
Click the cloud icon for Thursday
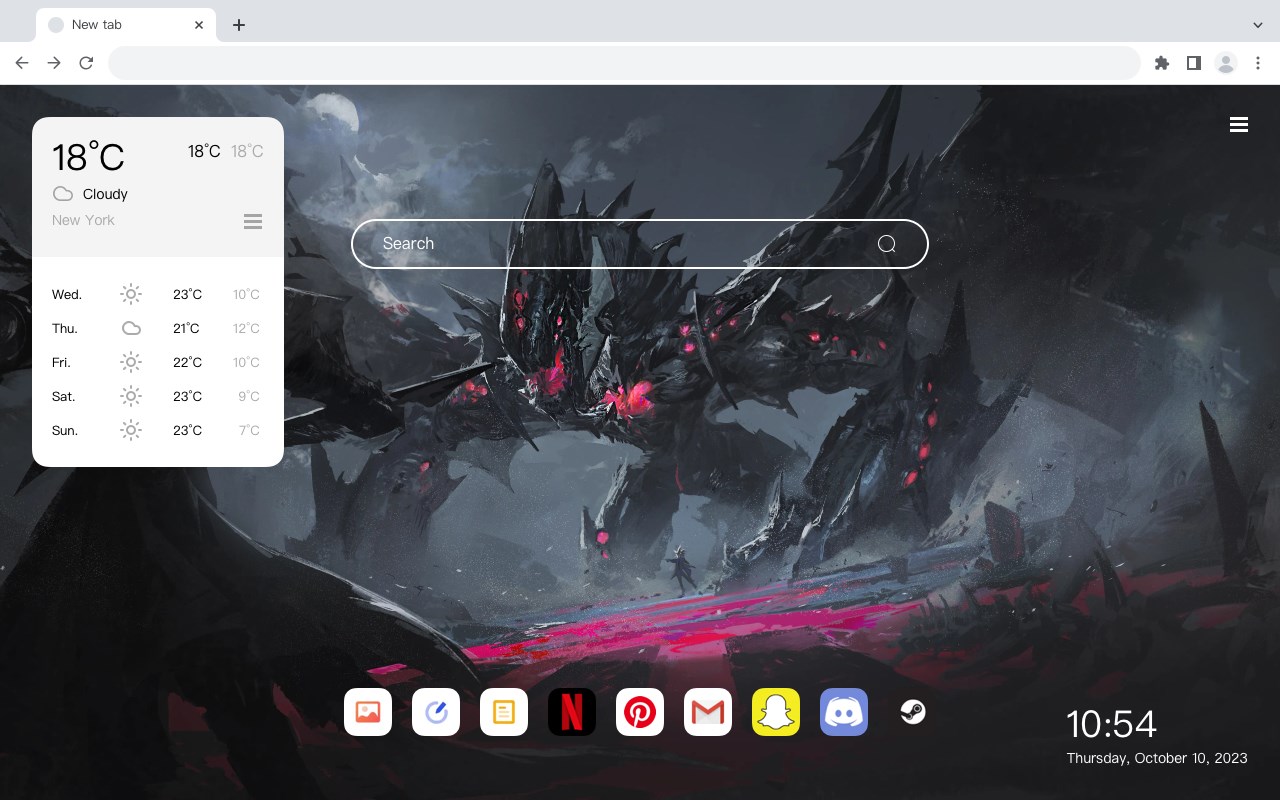(131, 328)
